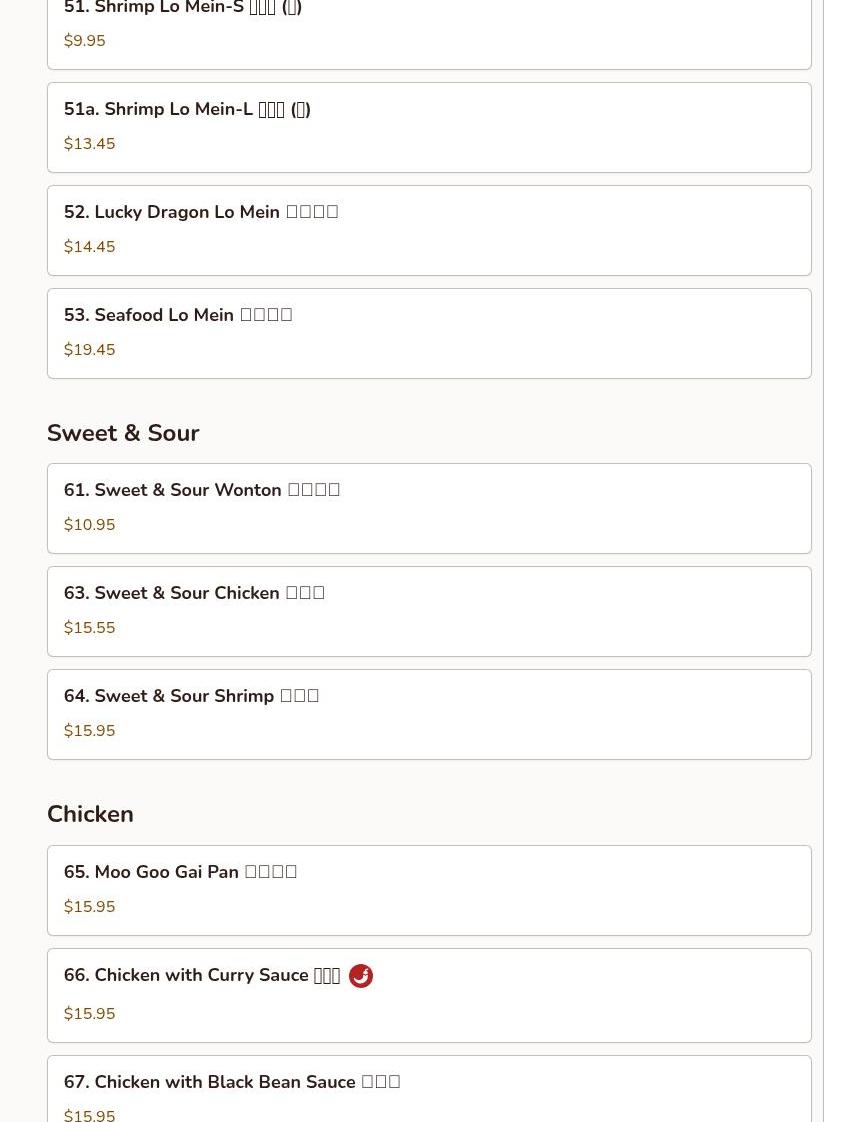
Task: Click the $13.45 Shrimp Lo Mein-L price
Action: tap(89, 144)
